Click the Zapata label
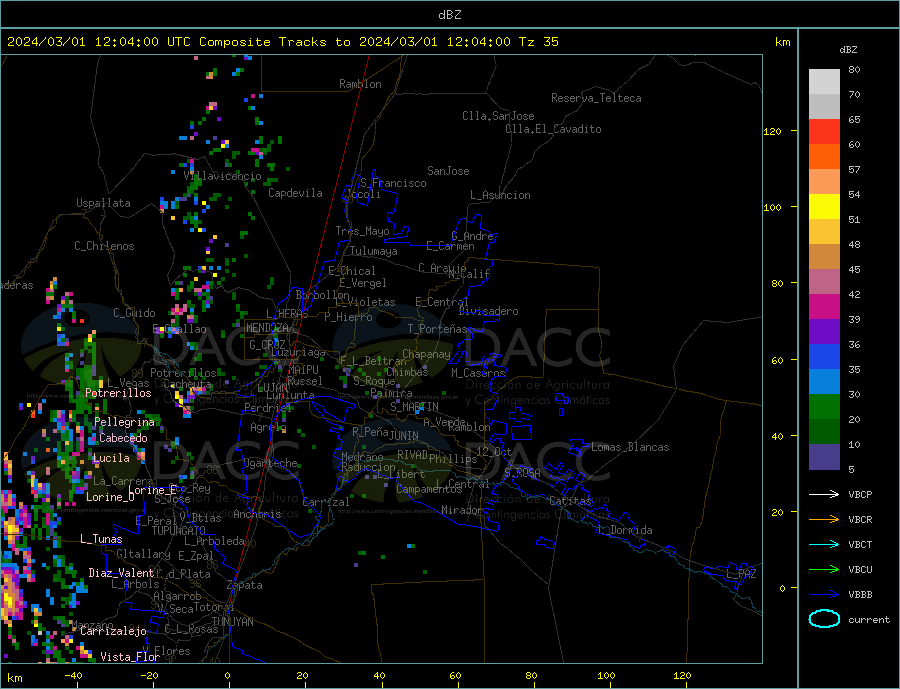Screen dimensions: 900x689 (245, 585)
